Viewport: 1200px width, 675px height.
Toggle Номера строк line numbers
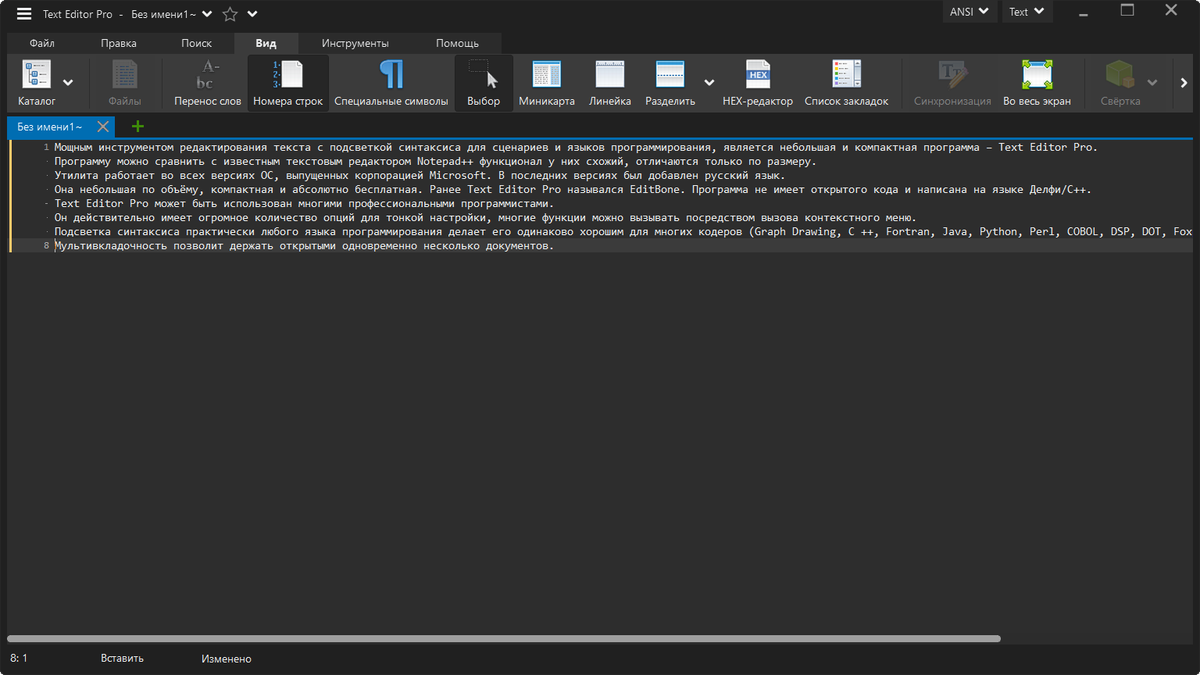[288, 83]
